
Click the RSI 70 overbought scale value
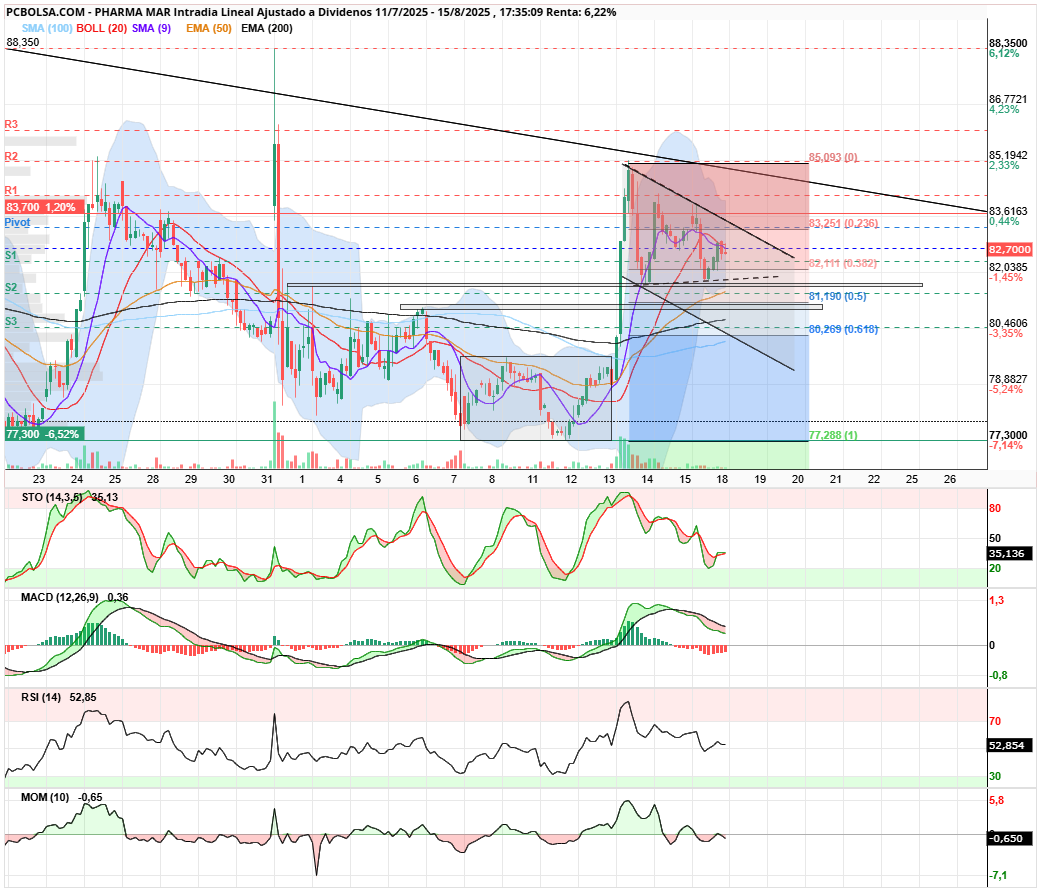point(995,721)
